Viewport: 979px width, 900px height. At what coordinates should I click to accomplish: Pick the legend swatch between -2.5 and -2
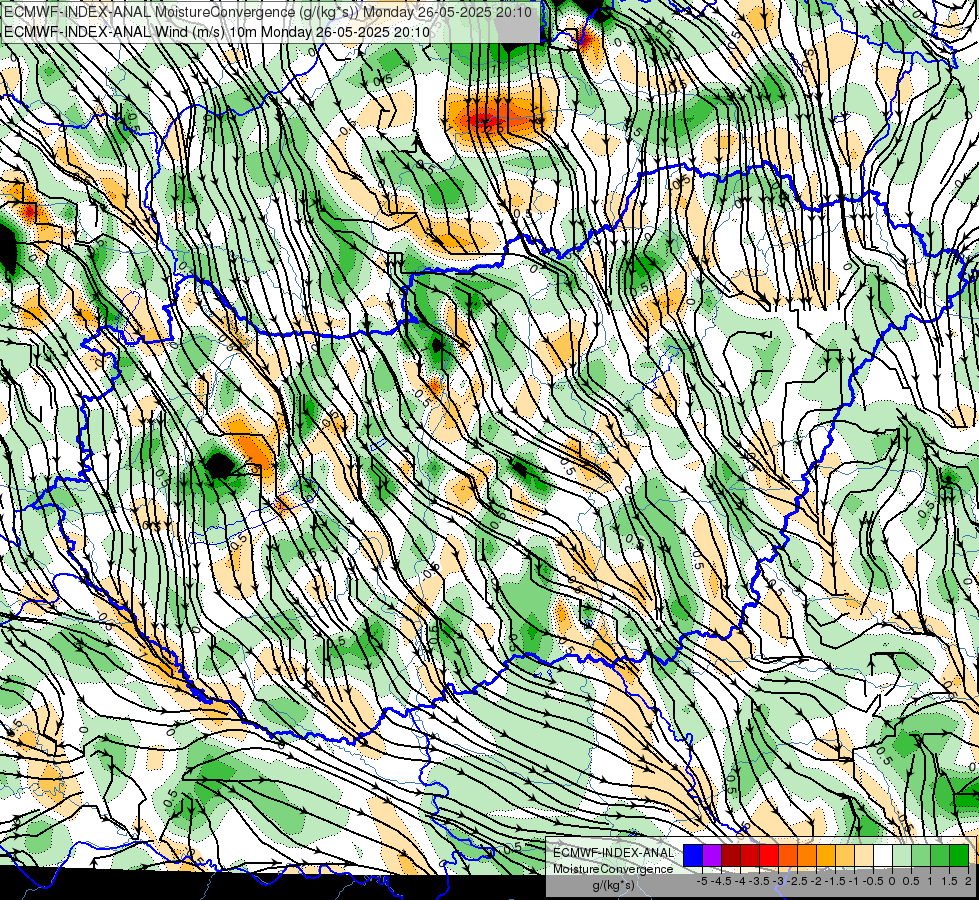click(x=807, y=855)
